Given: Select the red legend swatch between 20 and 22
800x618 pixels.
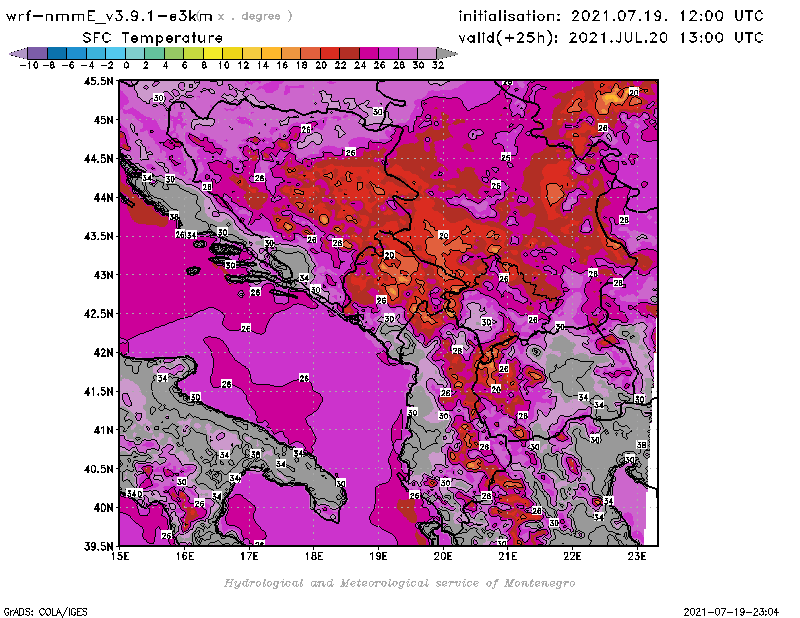Looking at the screenshot, I should pos(330,53).
